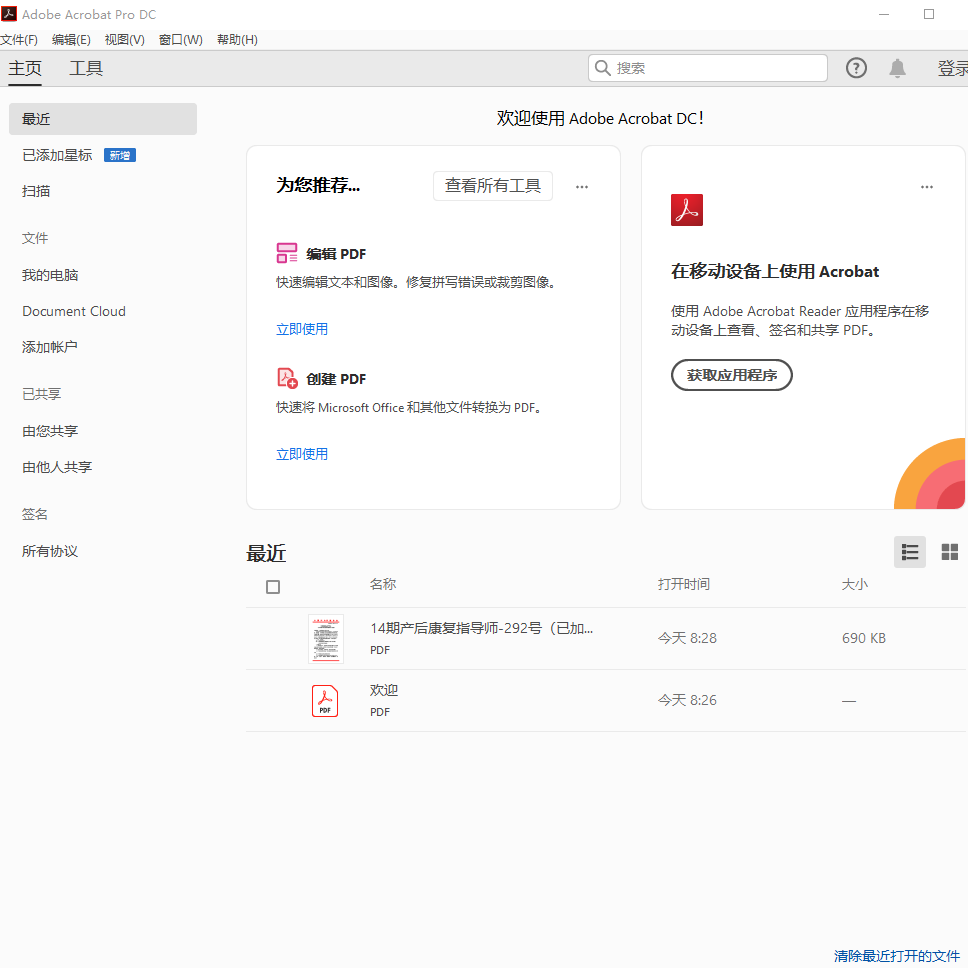Select 由您共享 in the sidebar
Image resolution: width=968 pixels, height=968 pixels.
[50, 431]
